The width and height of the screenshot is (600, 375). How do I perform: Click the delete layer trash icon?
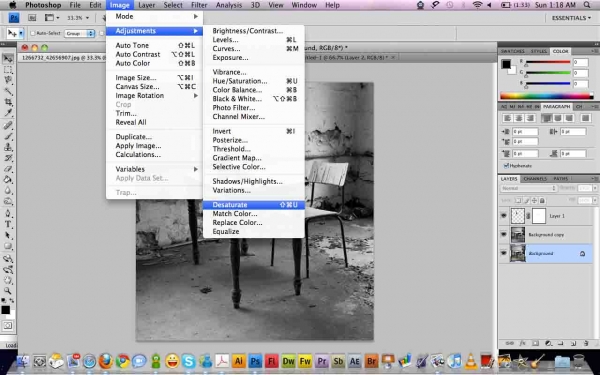pyautogui.click(x=586, y=343)
